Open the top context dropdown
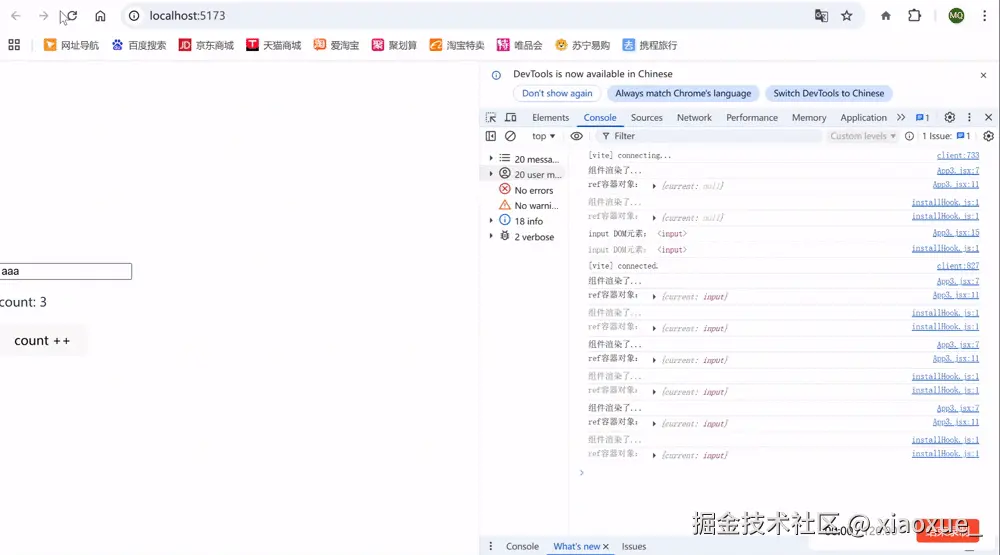This screenshot has width=1000, height=555. pyautogui.click(x=543, y=136)
